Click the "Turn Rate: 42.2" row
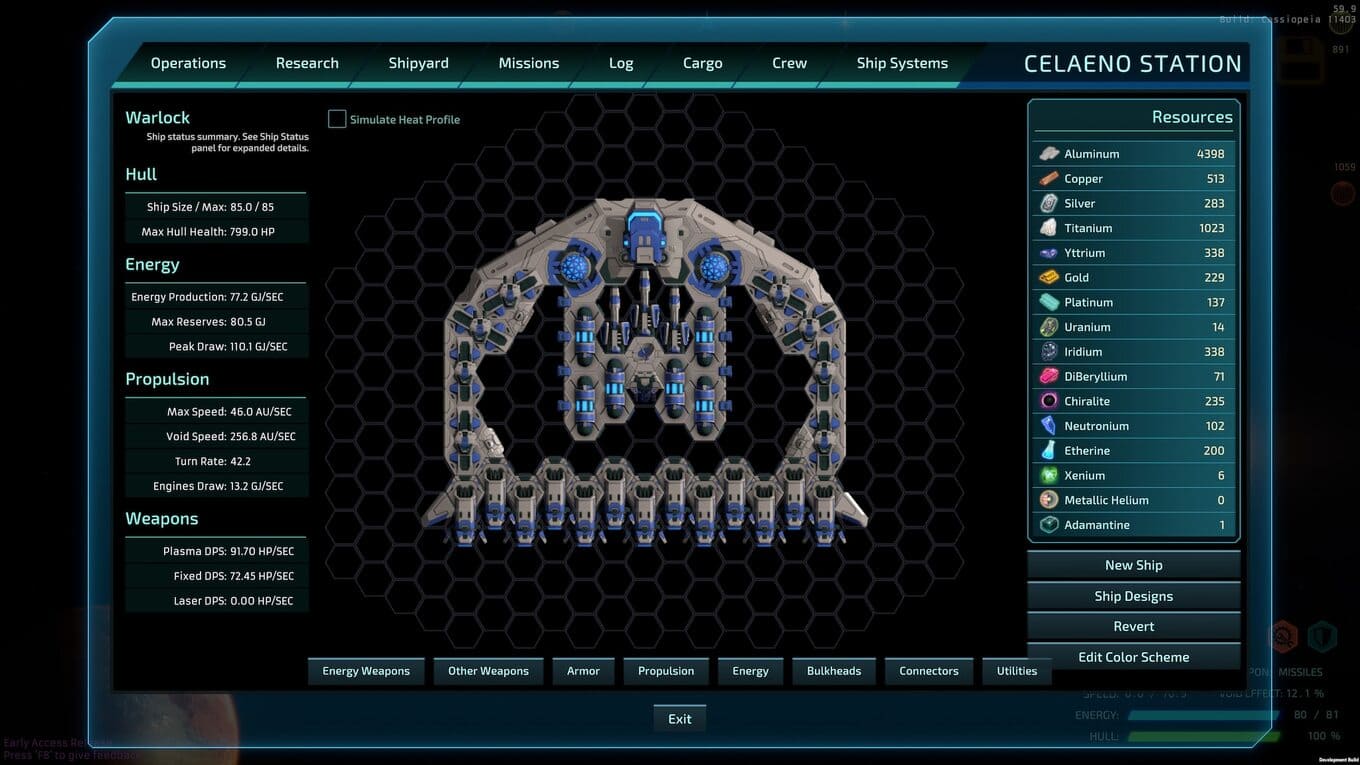Viewport: 1360px width, 765px height. tap(216, 461)
